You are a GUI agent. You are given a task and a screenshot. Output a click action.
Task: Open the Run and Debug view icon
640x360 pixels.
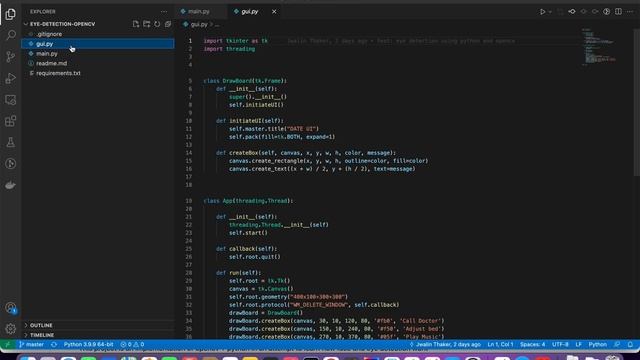[x=11, y=78]
